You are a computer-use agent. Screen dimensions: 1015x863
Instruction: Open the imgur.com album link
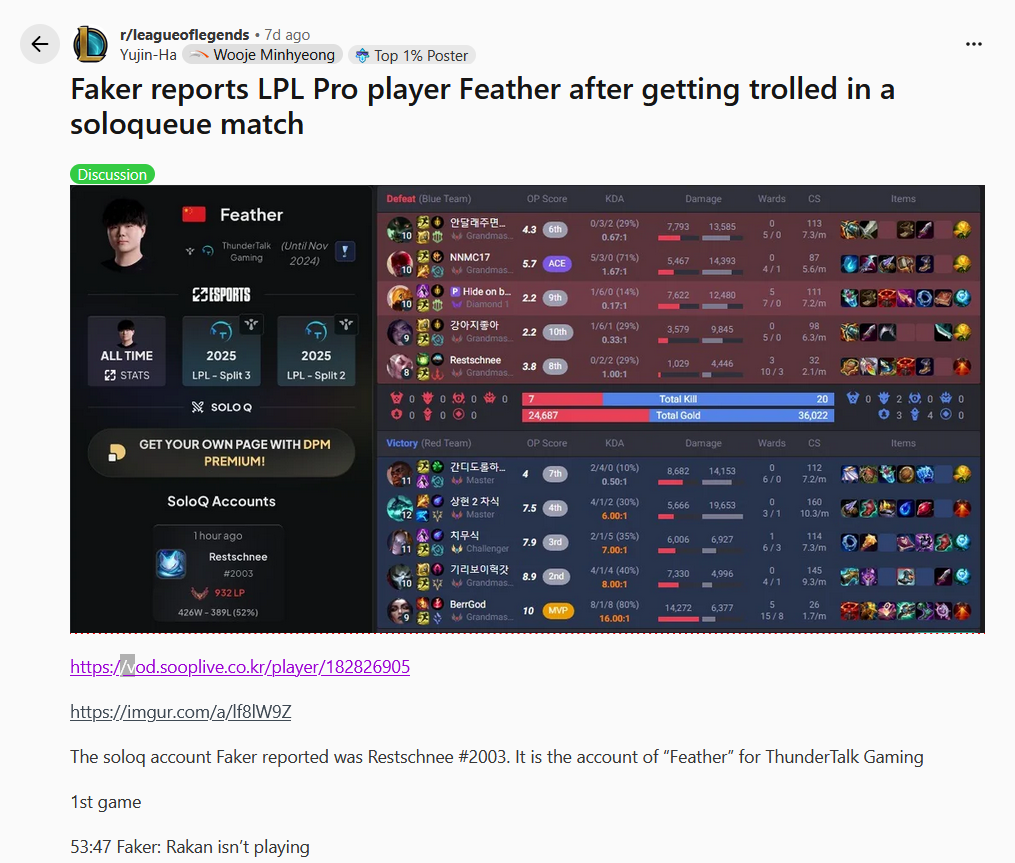pyautogui.click(x=181, y=712)
